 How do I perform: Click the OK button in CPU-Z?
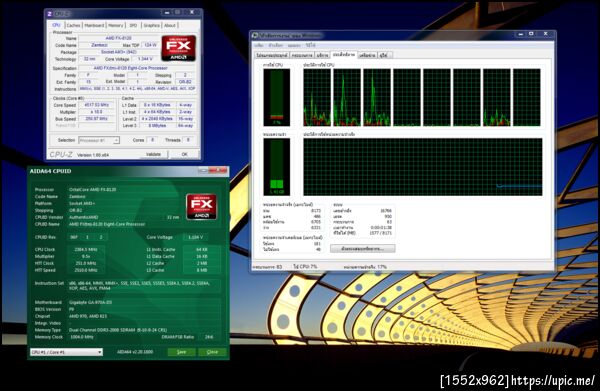pyautogui.click(x=184, y=154)
